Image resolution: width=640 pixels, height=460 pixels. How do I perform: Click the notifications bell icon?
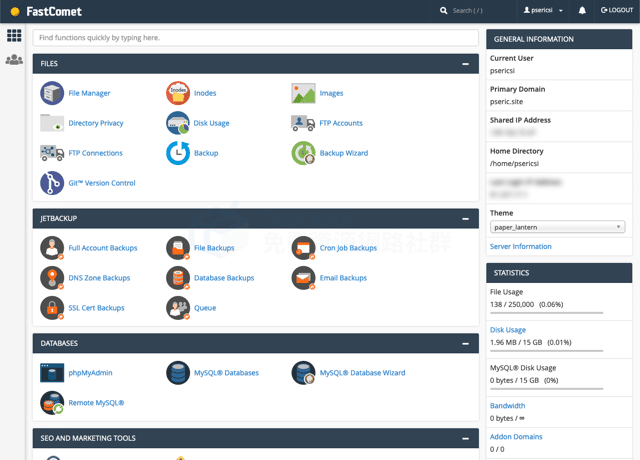[582, 11]
